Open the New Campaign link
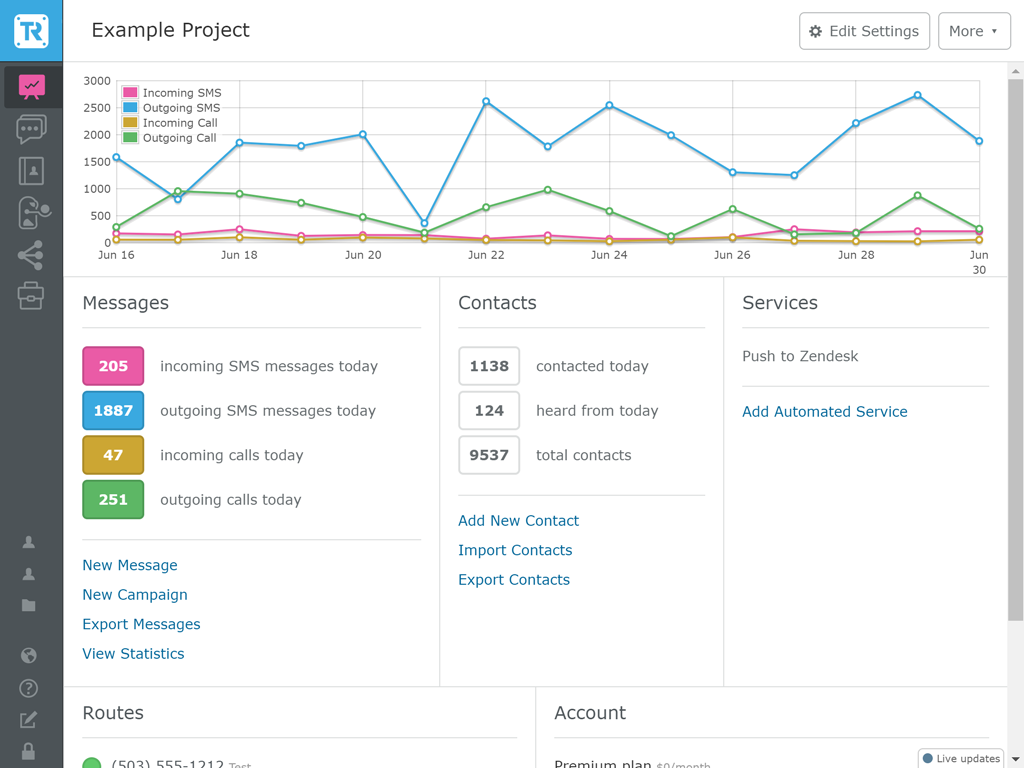Screen dimensions: 1024x768 [135, 595]
